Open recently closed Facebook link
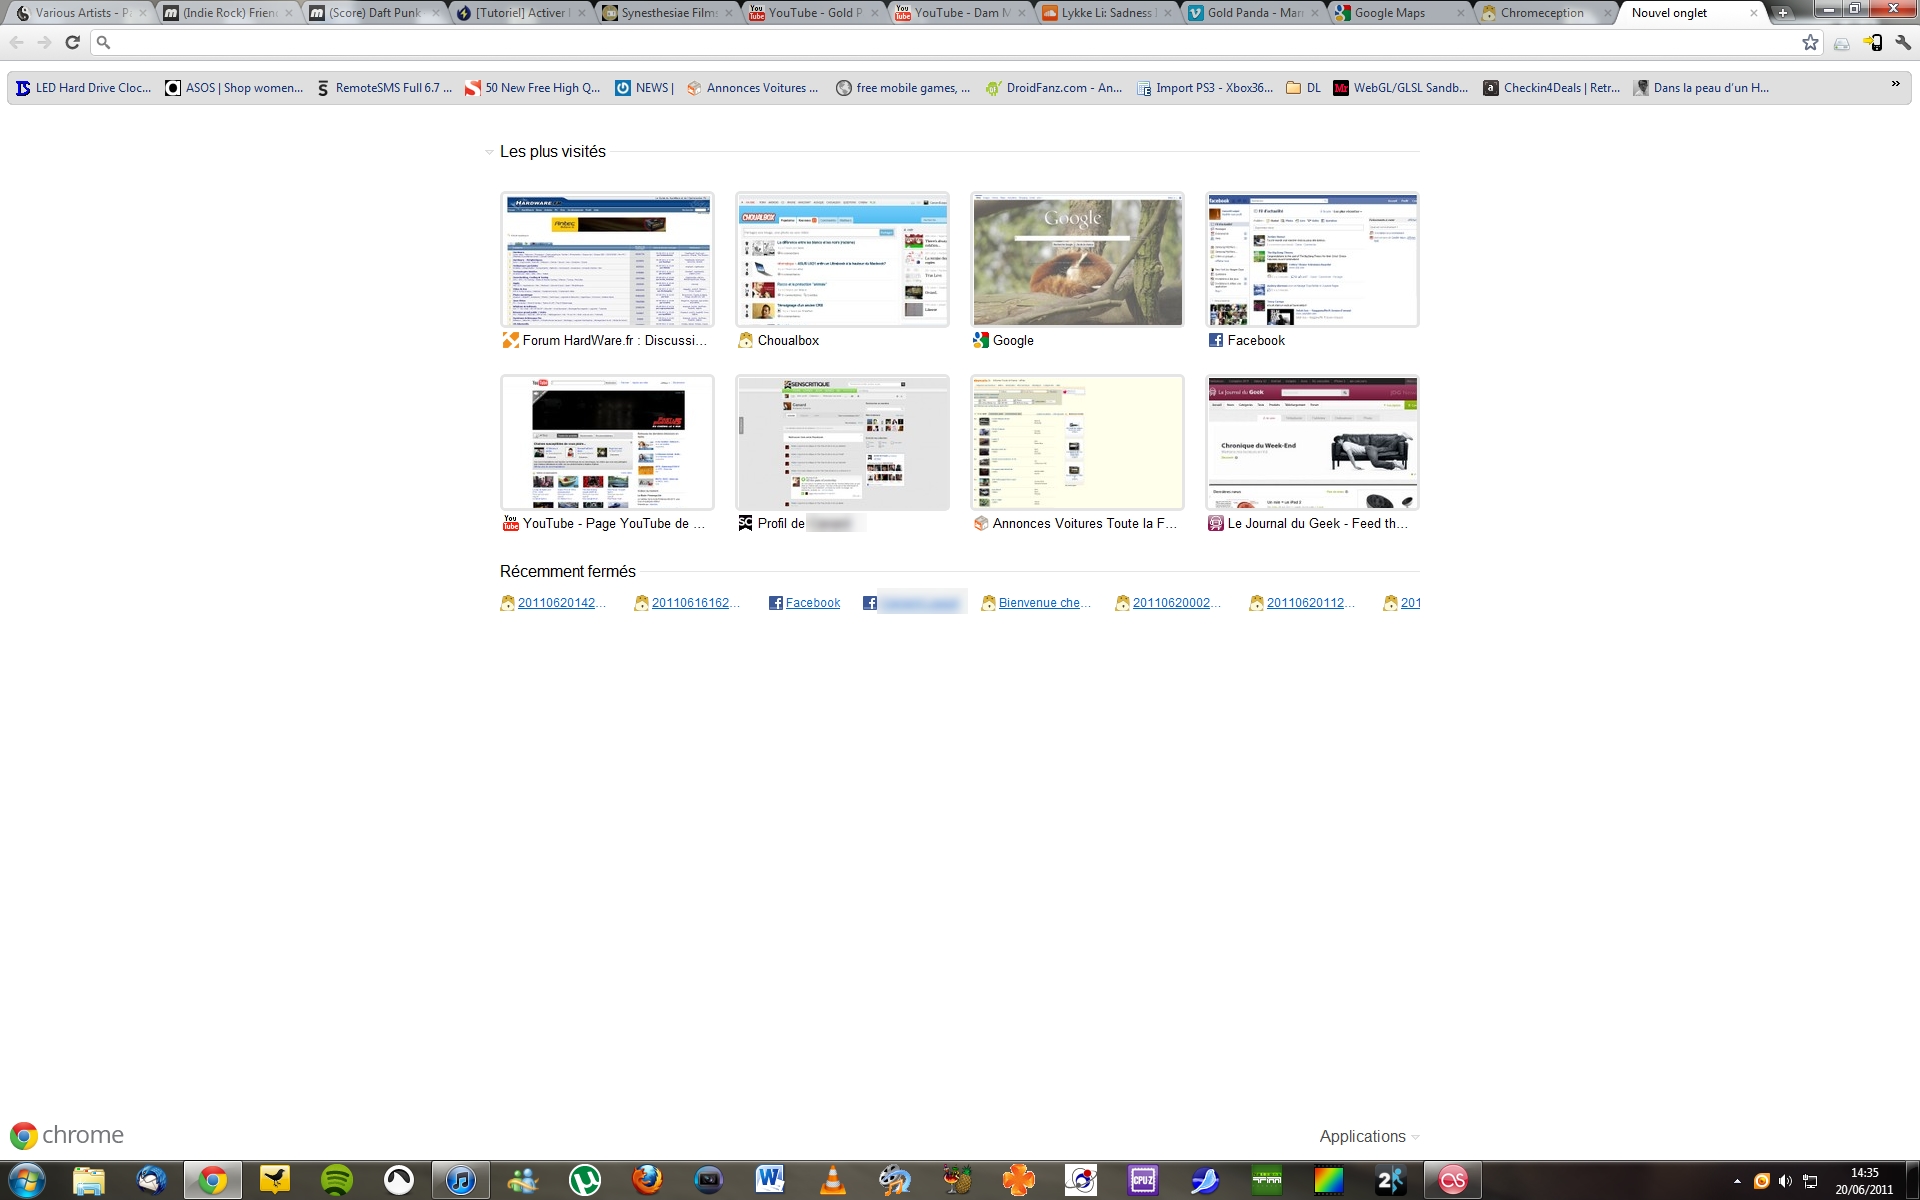 pyautogui.click(x=812, y=603)
